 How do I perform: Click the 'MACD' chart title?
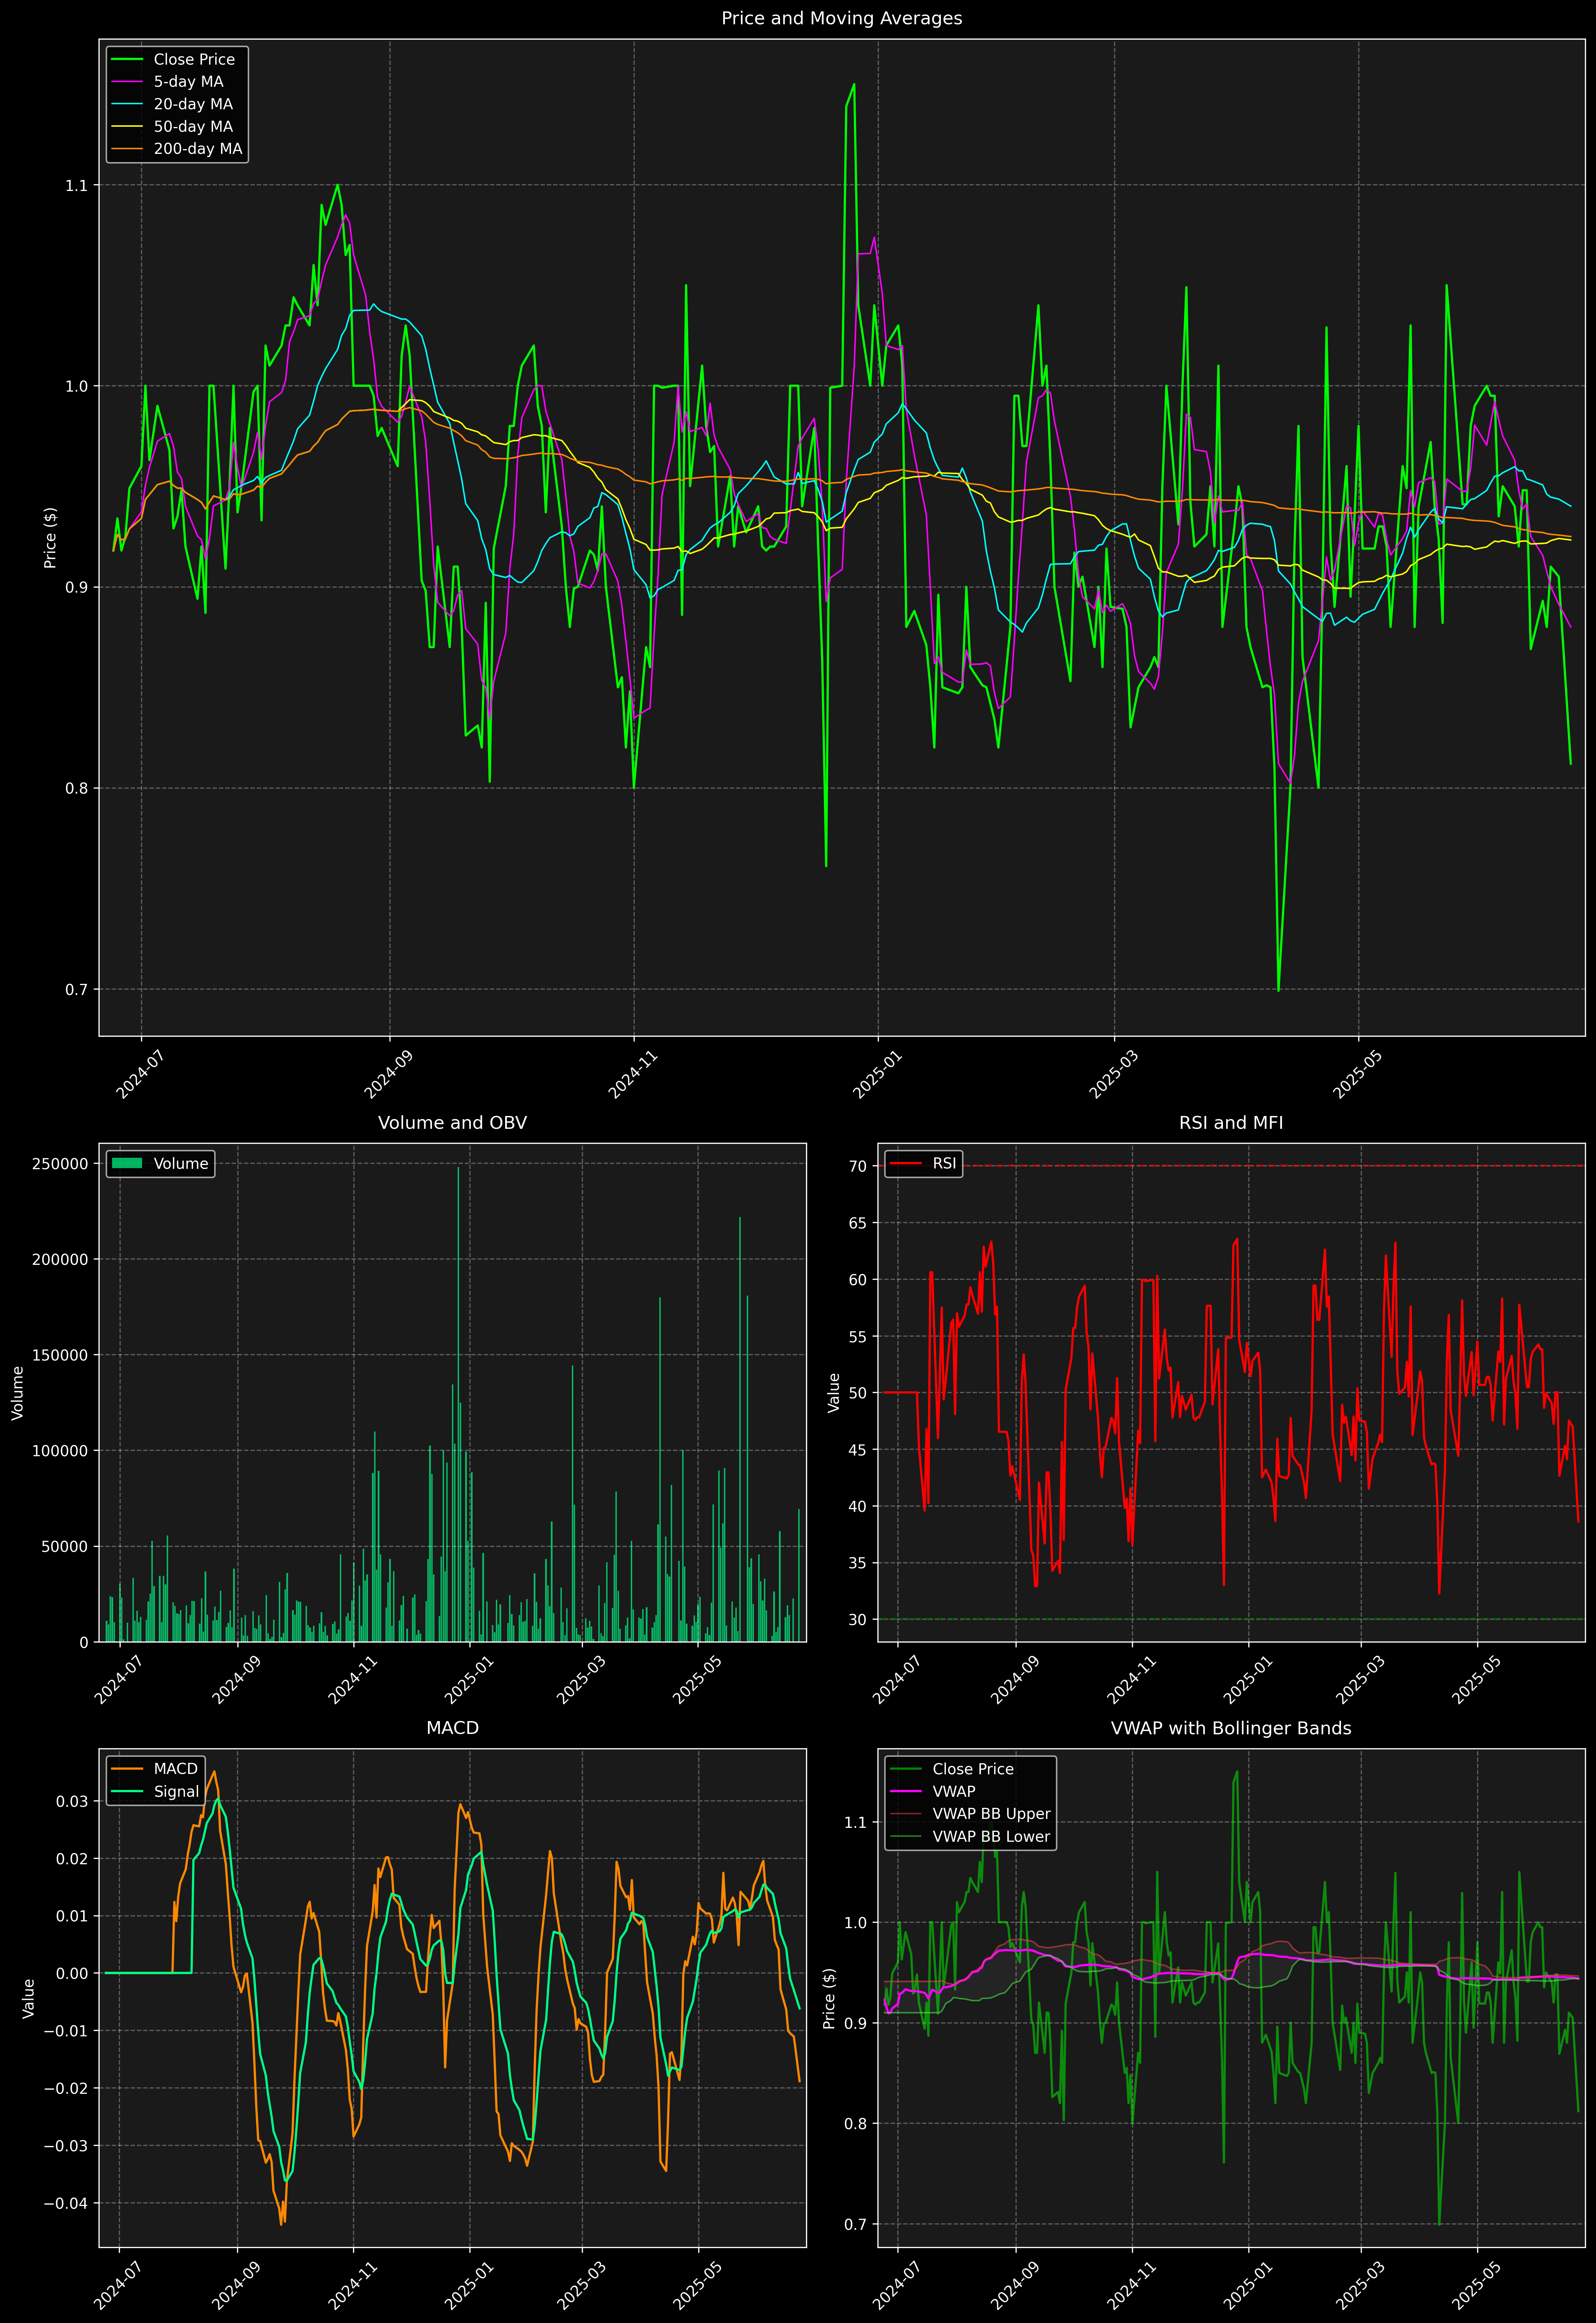click(x=452, y=1728)
